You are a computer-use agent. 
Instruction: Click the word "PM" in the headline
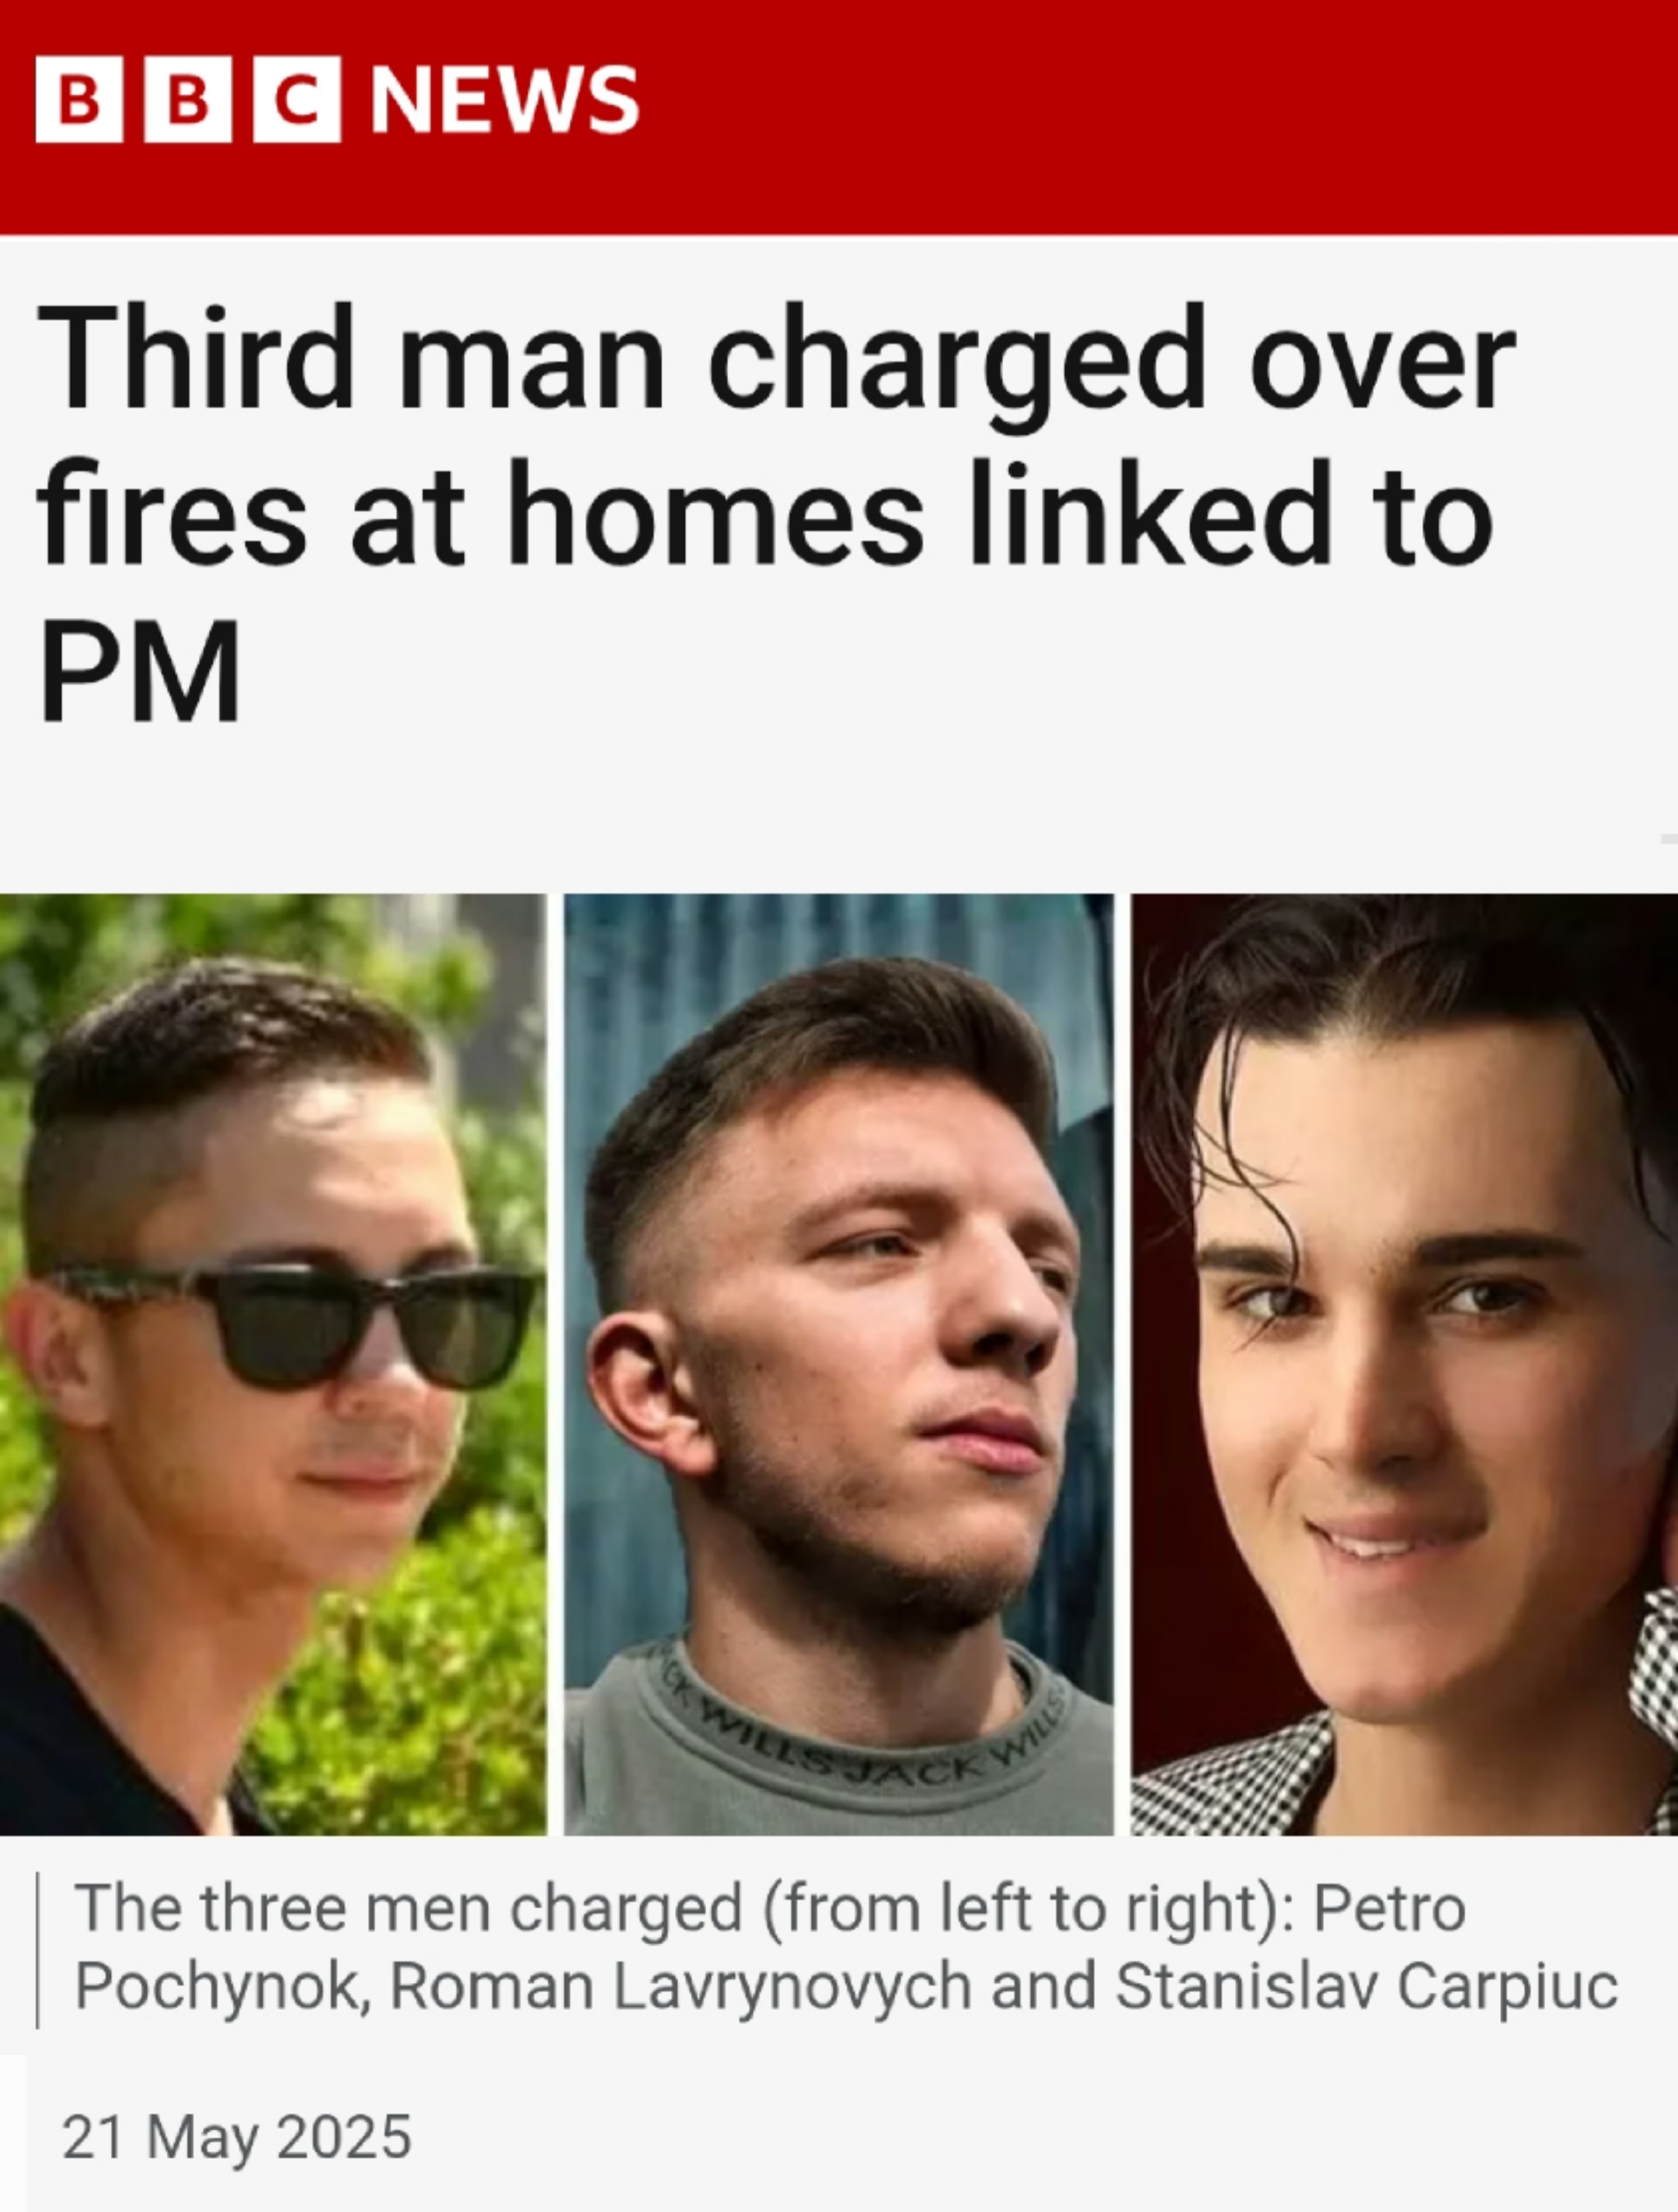coord(140,670)
